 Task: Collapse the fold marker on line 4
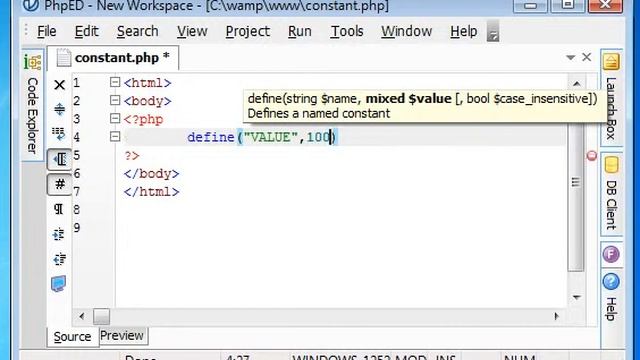click(x=115, y=136)
